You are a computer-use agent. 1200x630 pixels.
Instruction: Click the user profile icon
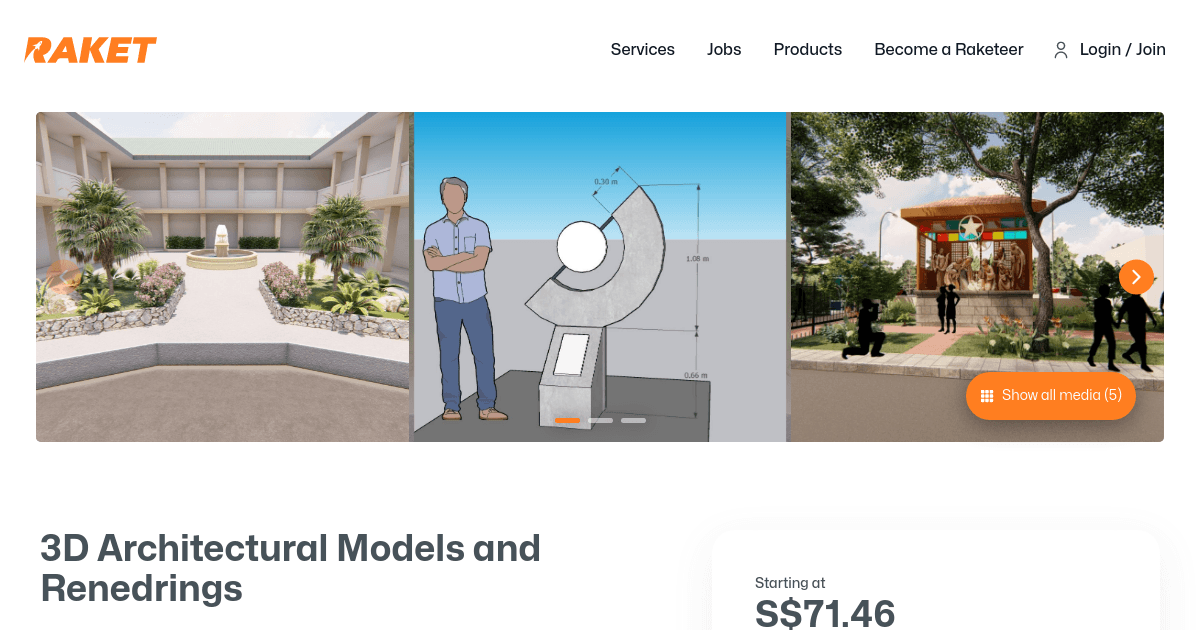tap(1061, 50)
